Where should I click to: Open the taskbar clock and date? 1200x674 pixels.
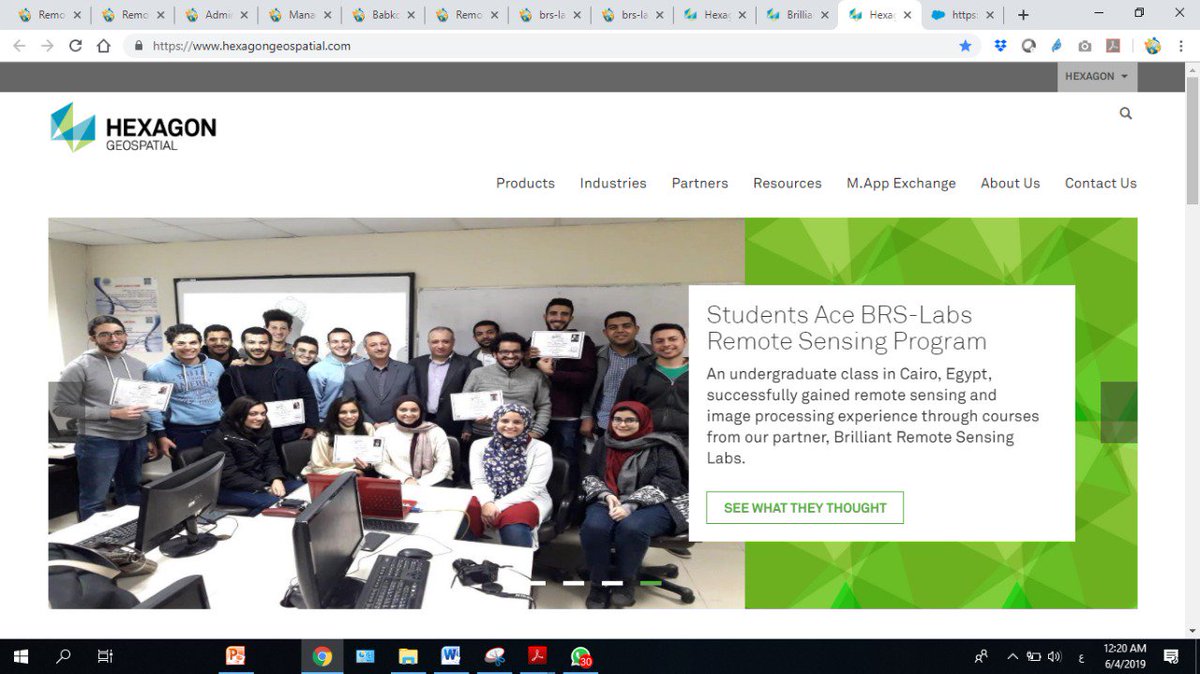point(1124,656)
